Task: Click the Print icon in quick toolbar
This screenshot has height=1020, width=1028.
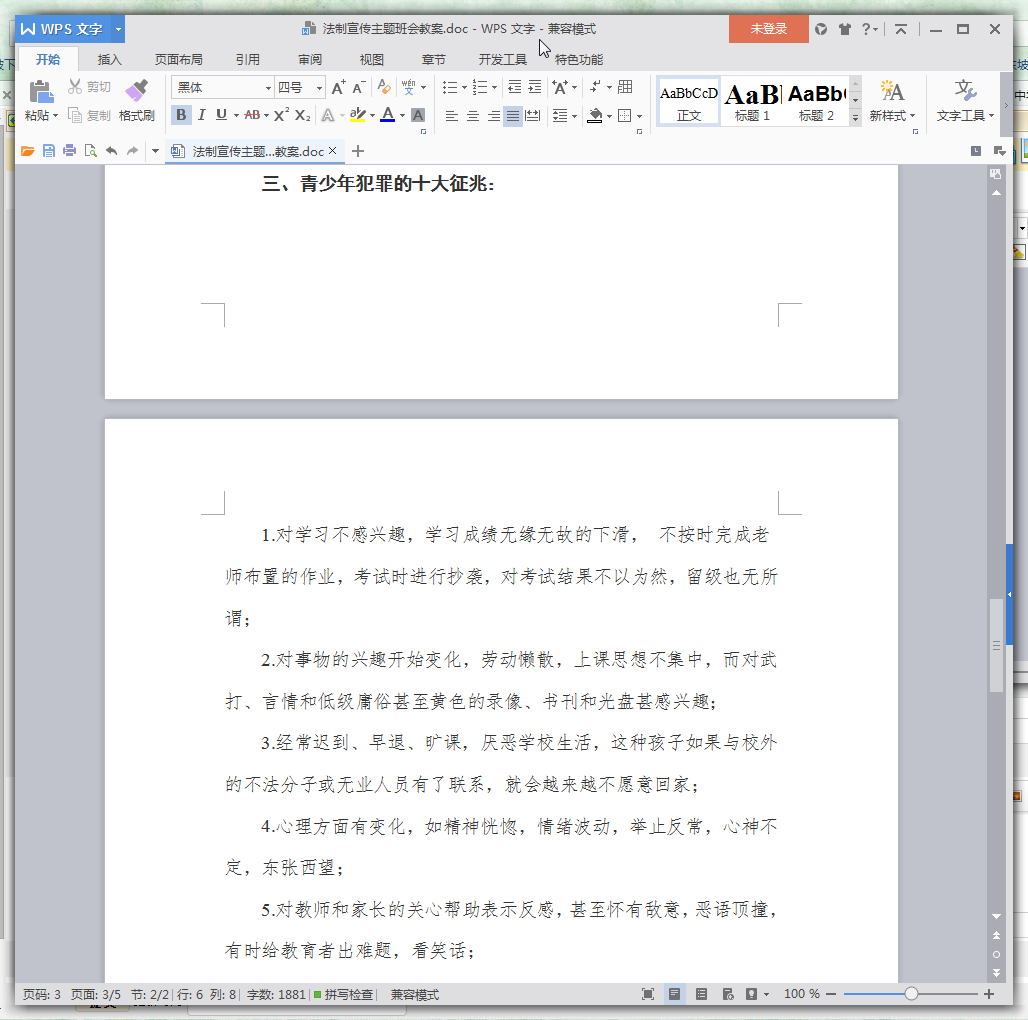Action: point(69,151)
